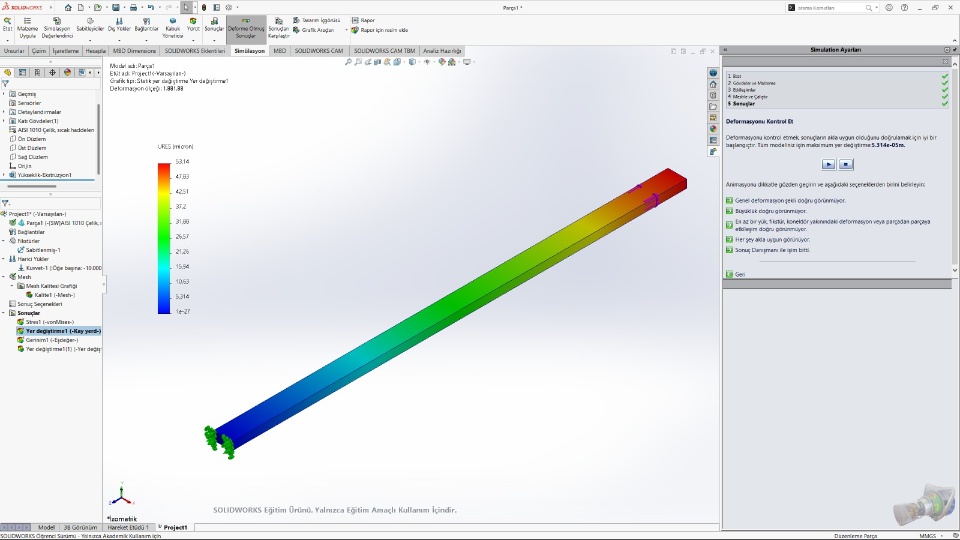Switch to SOLIDWORKS Eklentileri tab
960x540 pixels.
(195, 51)
